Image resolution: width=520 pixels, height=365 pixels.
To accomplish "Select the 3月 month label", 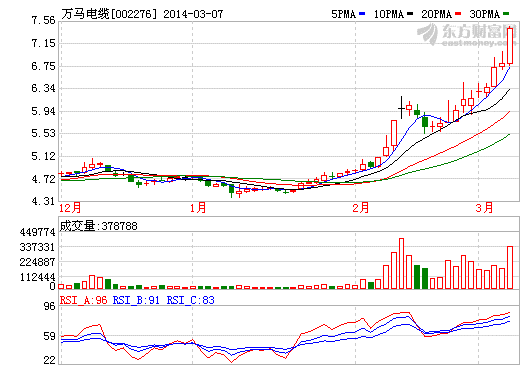I will point(484,208).
